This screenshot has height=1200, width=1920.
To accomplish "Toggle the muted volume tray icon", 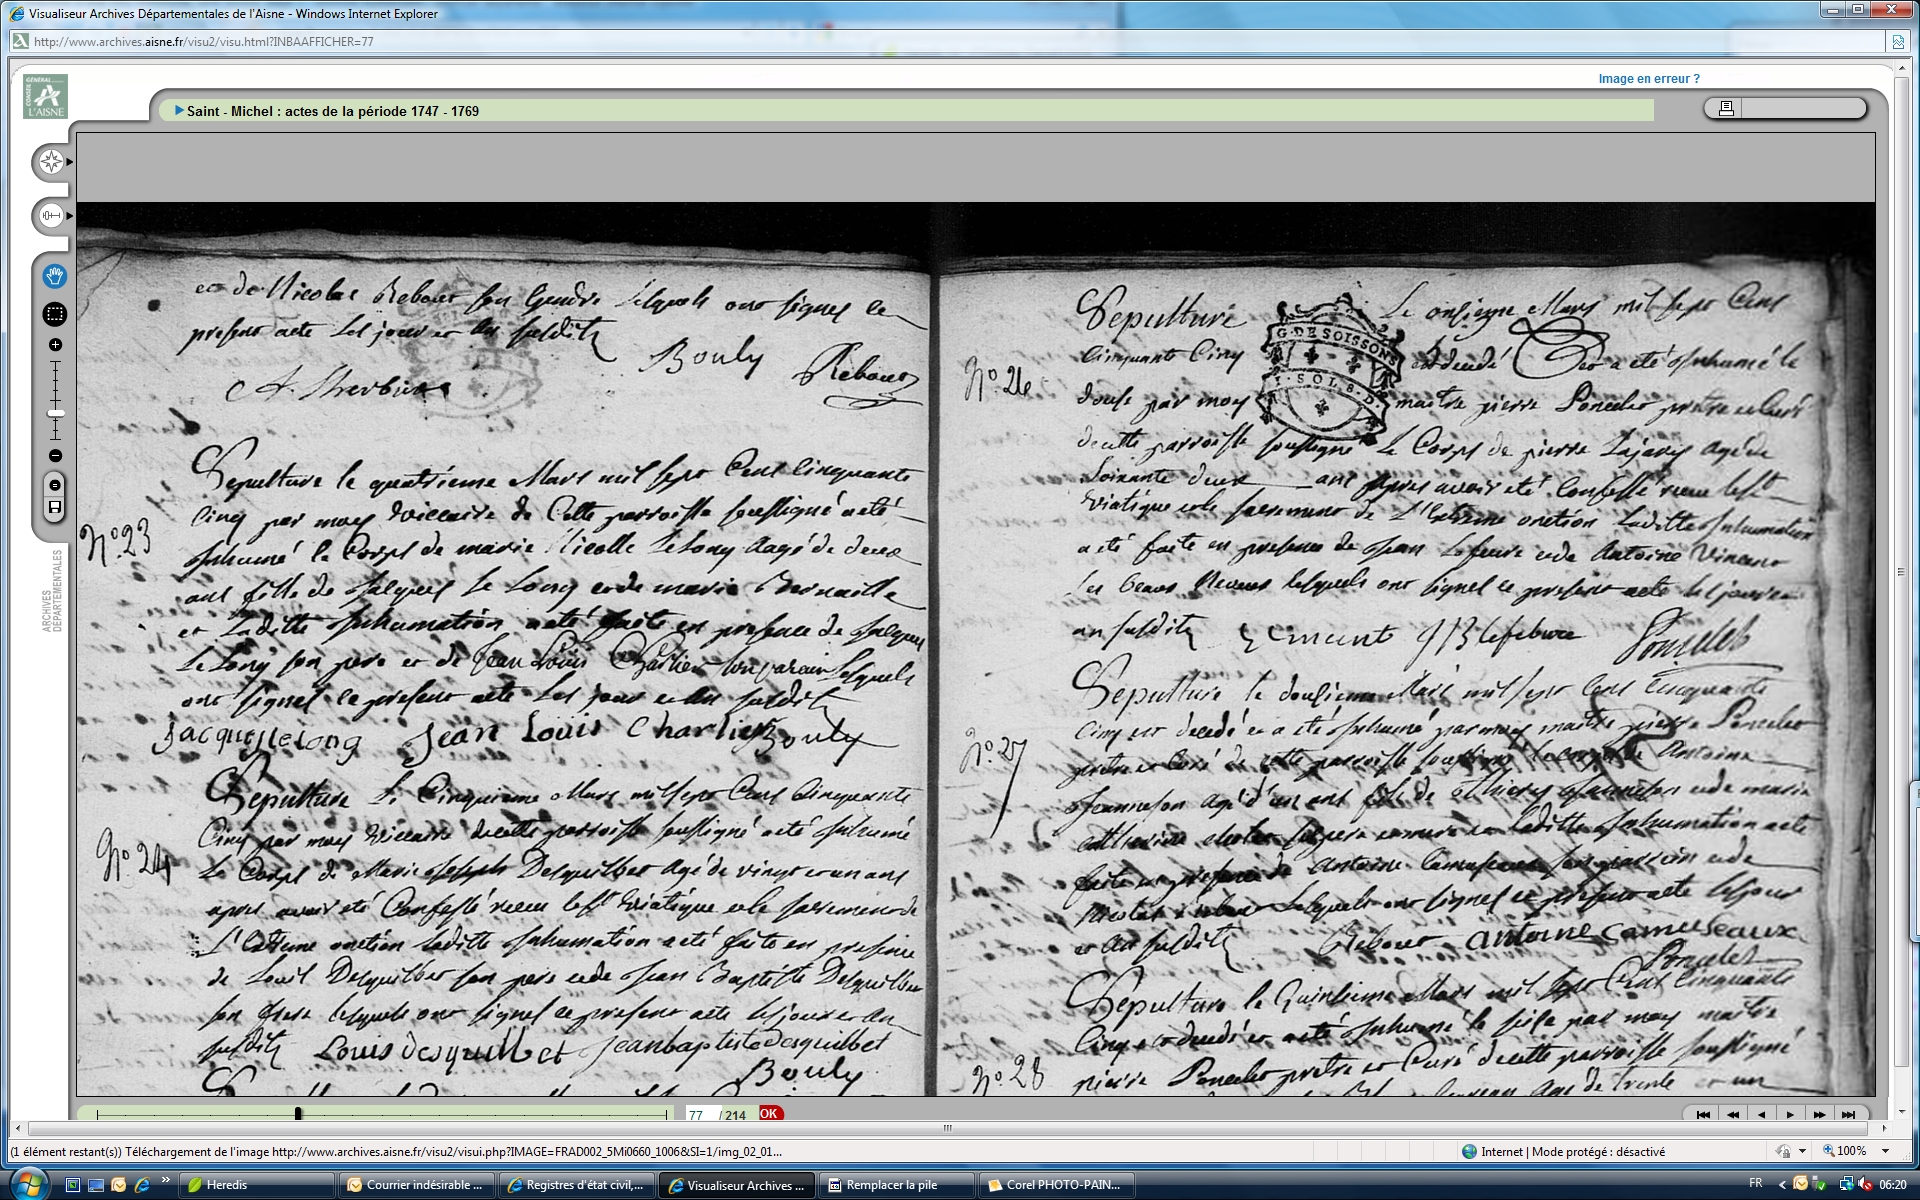I will point(1866,1185).
